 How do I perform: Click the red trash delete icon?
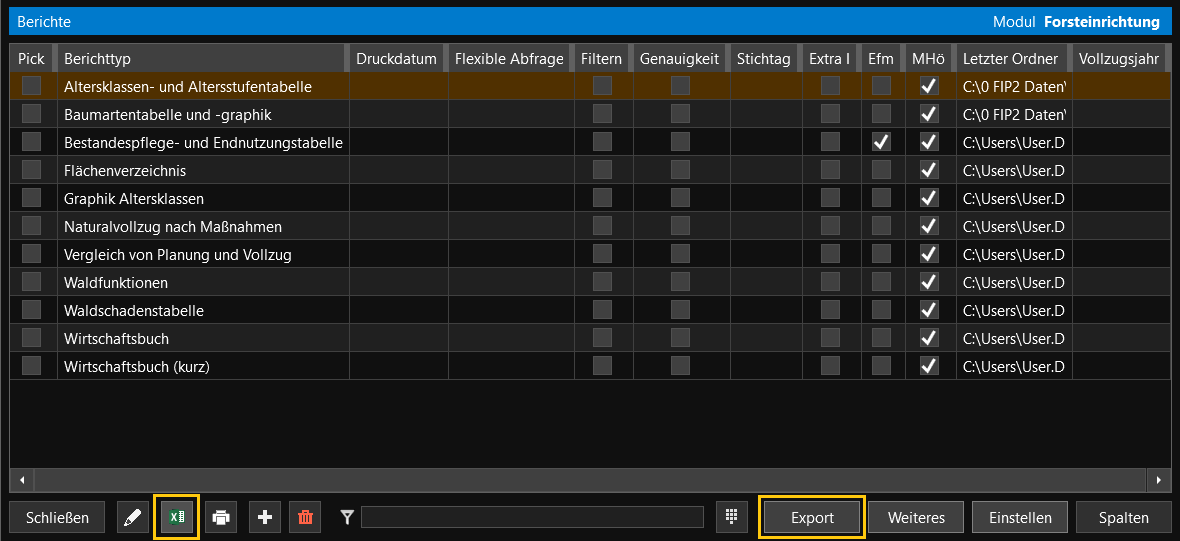(305, 517)
